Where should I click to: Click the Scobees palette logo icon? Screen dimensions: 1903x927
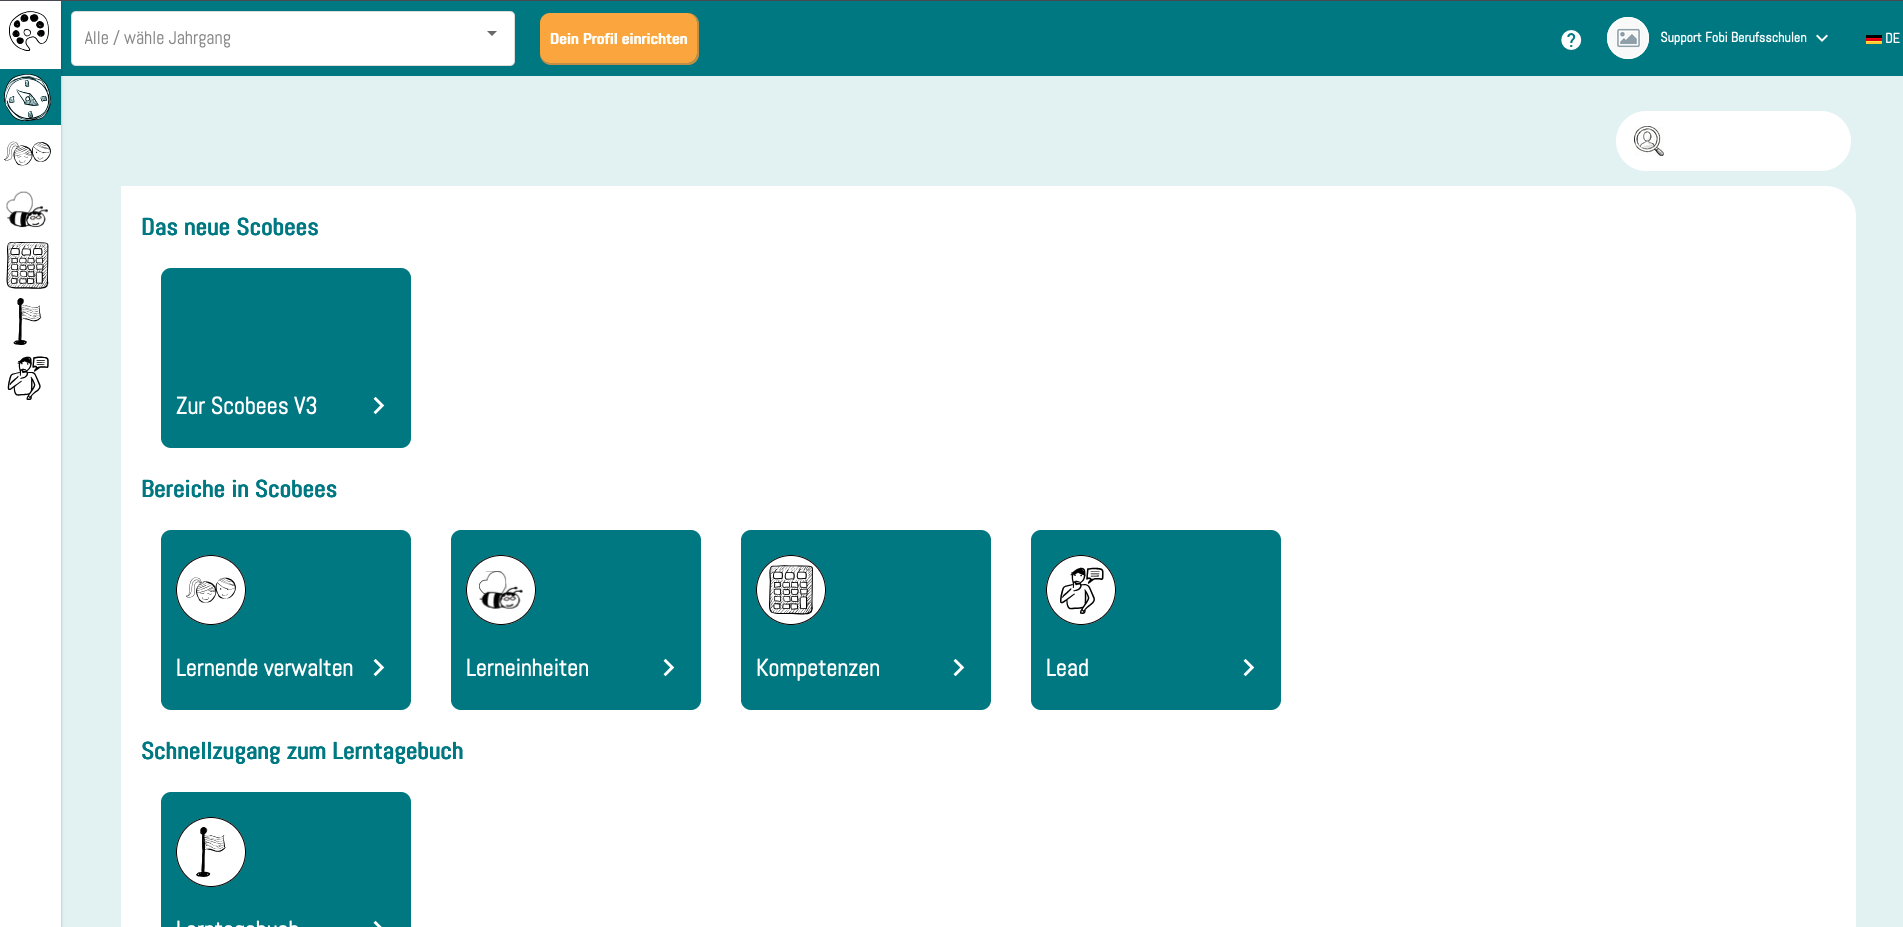click(x=29, y=32)
